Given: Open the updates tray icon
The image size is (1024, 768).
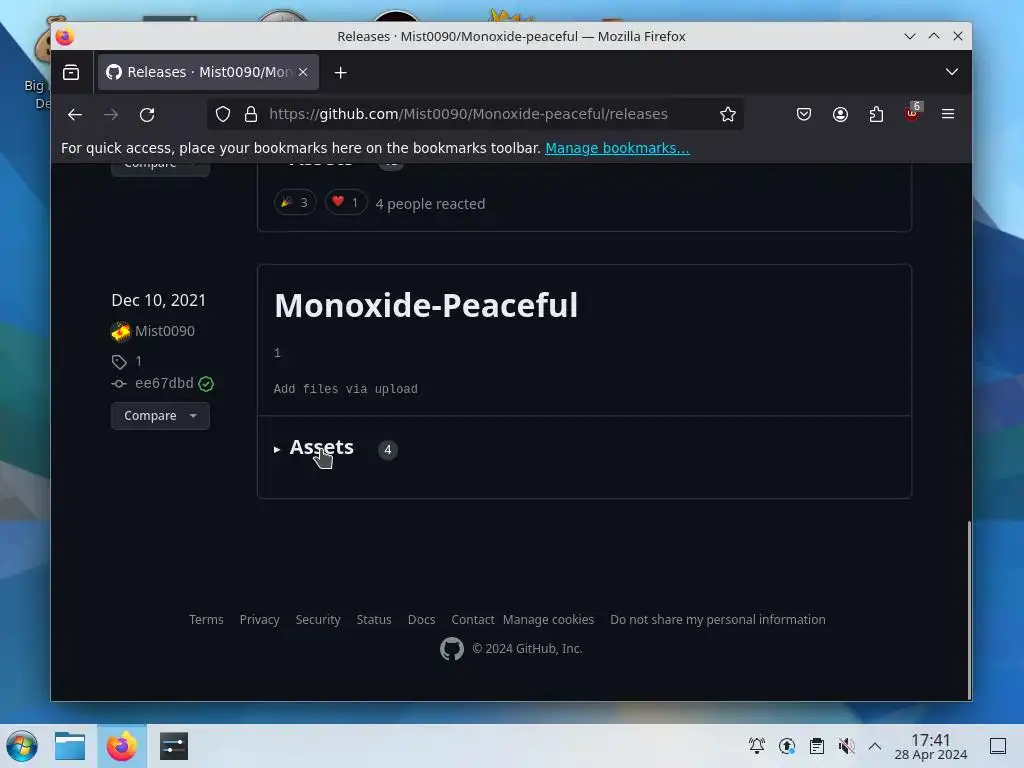Looking at the screenshot, I should tap(787, 746).
